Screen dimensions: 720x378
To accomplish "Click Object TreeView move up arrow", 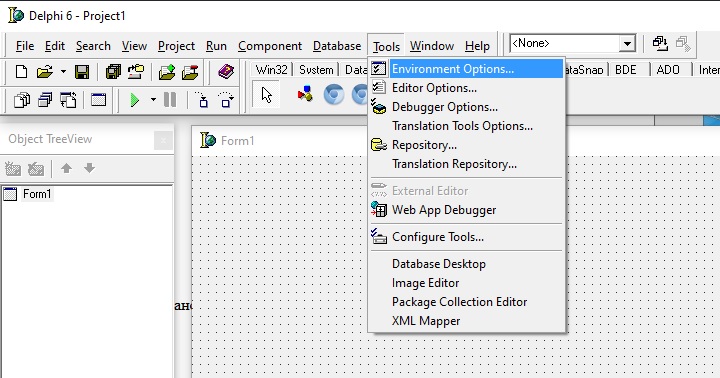I will (x=66, y=168).
